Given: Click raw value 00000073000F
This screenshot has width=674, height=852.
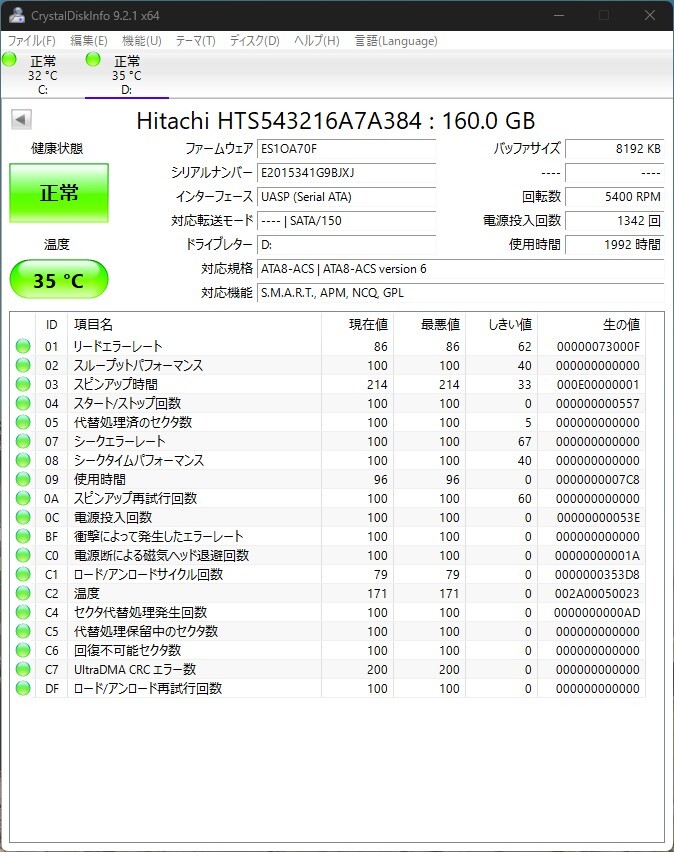Looking at the screenshot, I should tap(598, 347).
